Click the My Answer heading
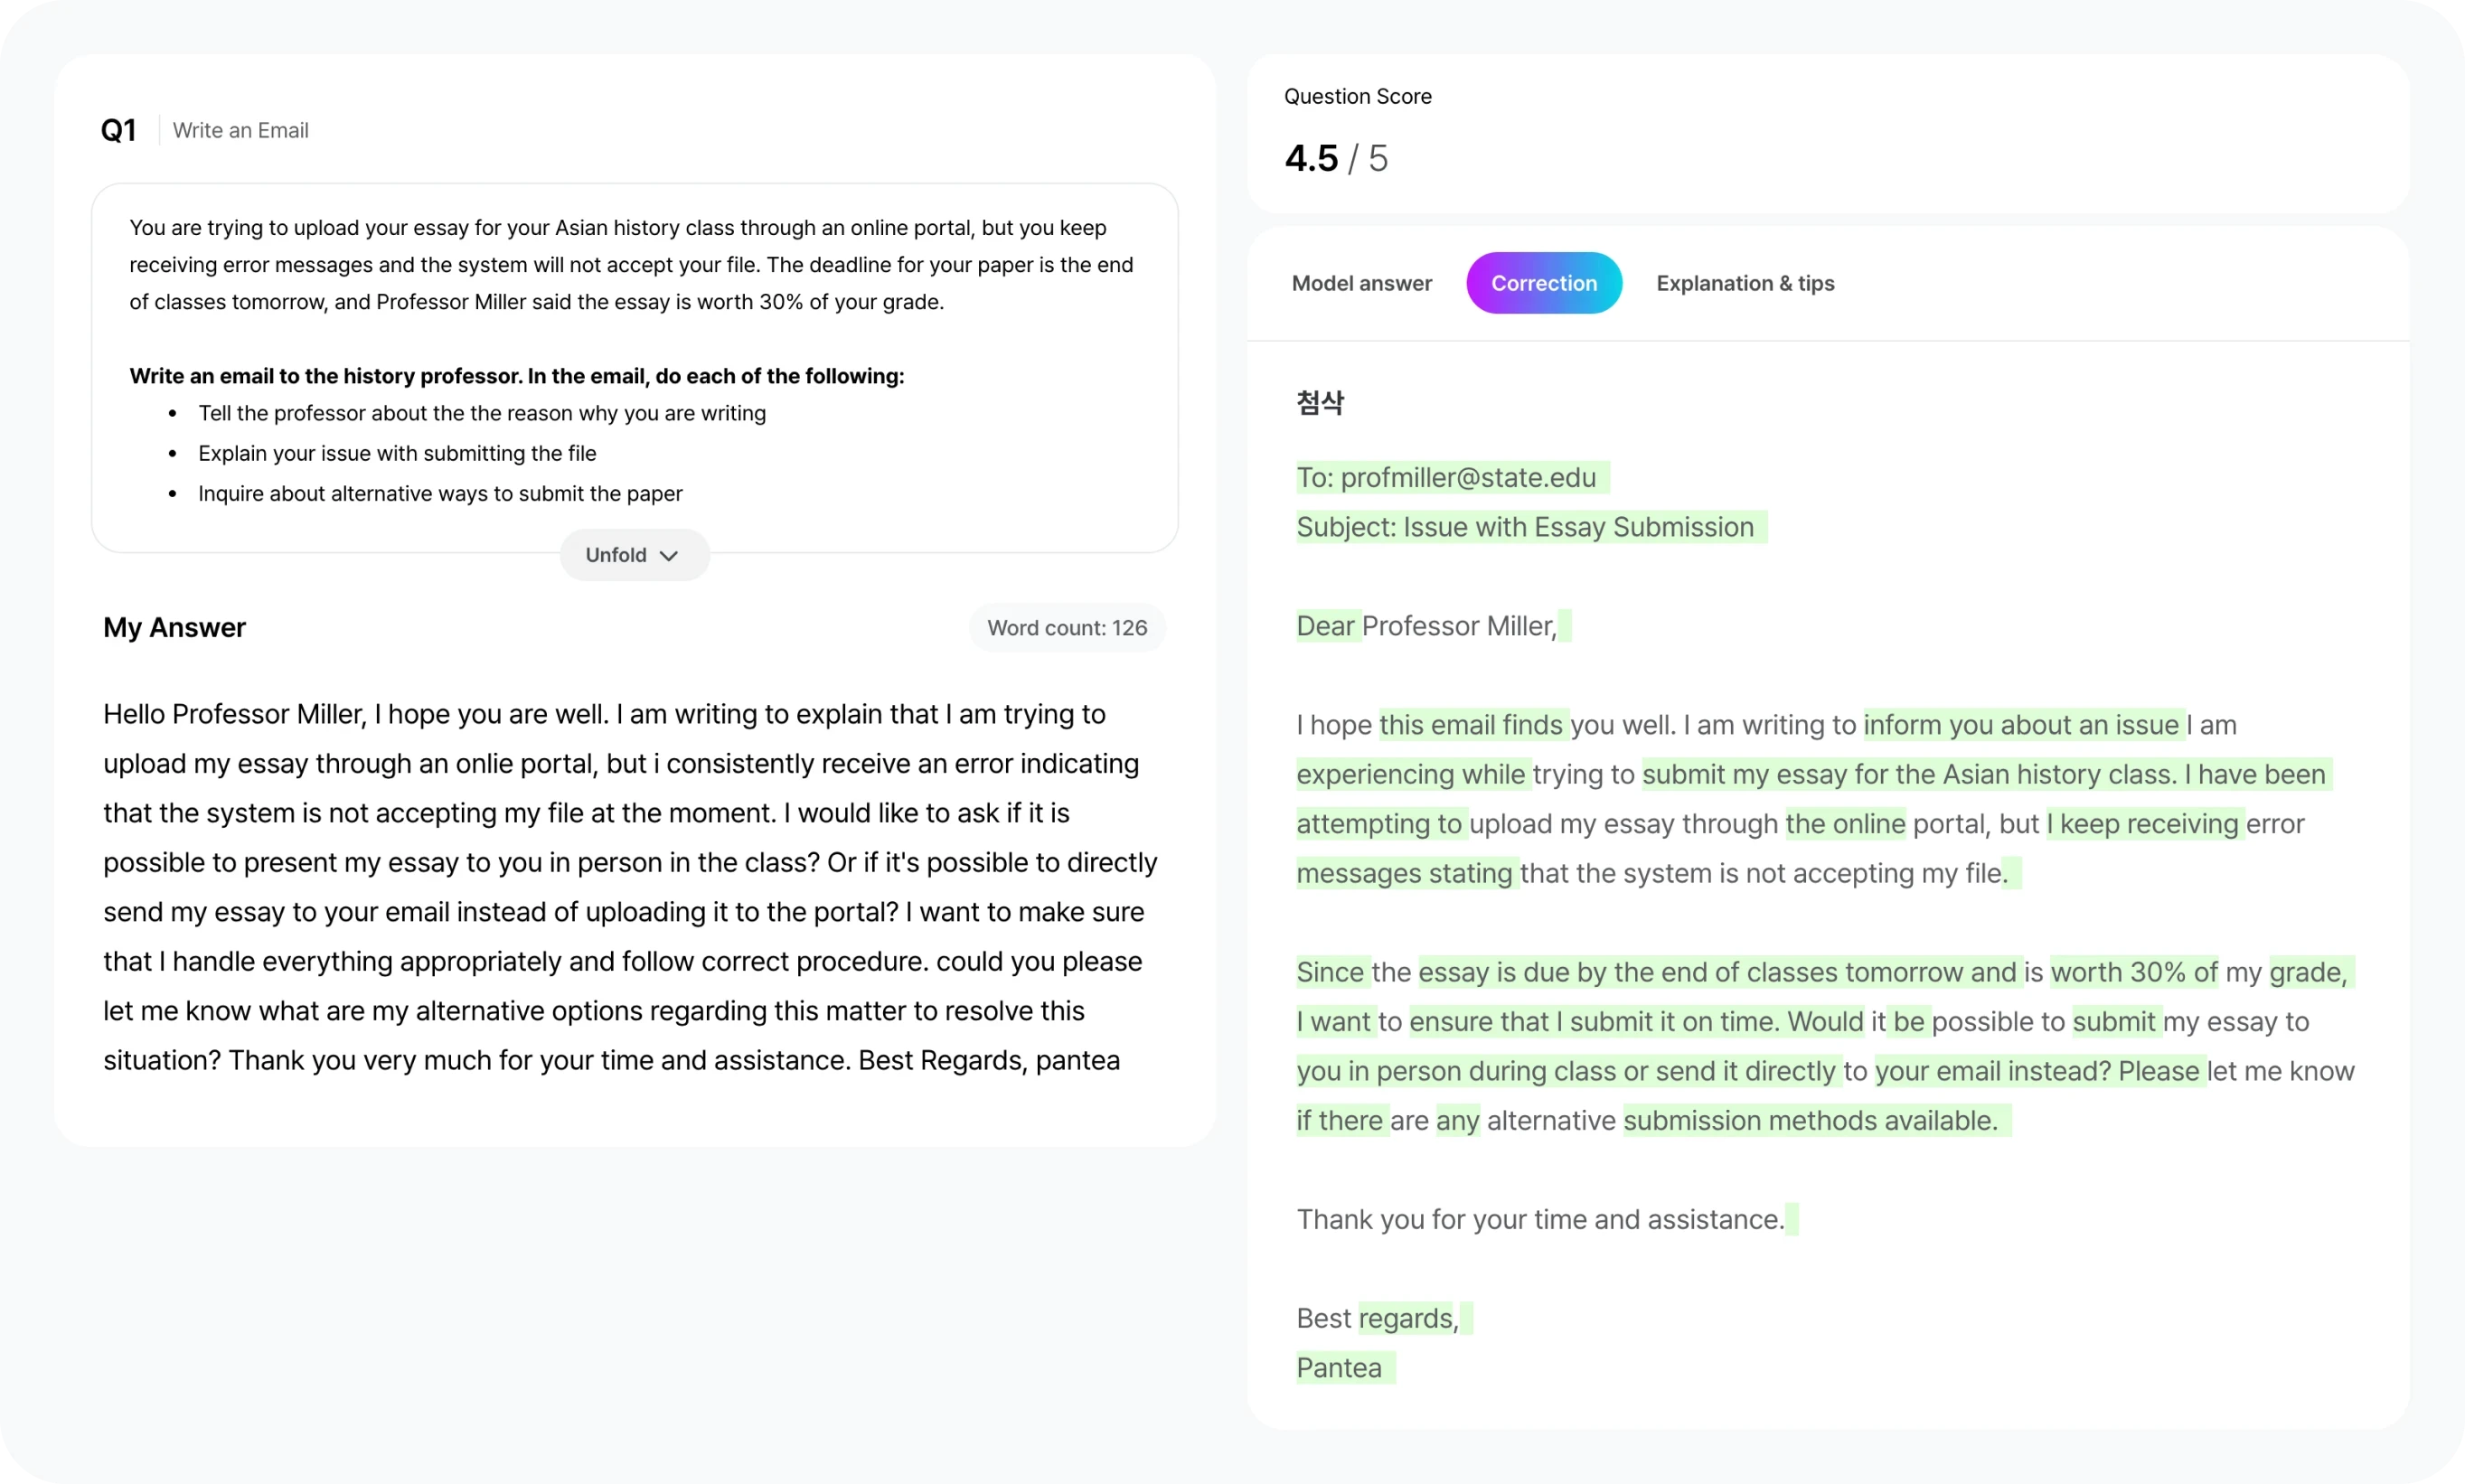Viewport: 2465px width, 1484px height. coord(174,627)
